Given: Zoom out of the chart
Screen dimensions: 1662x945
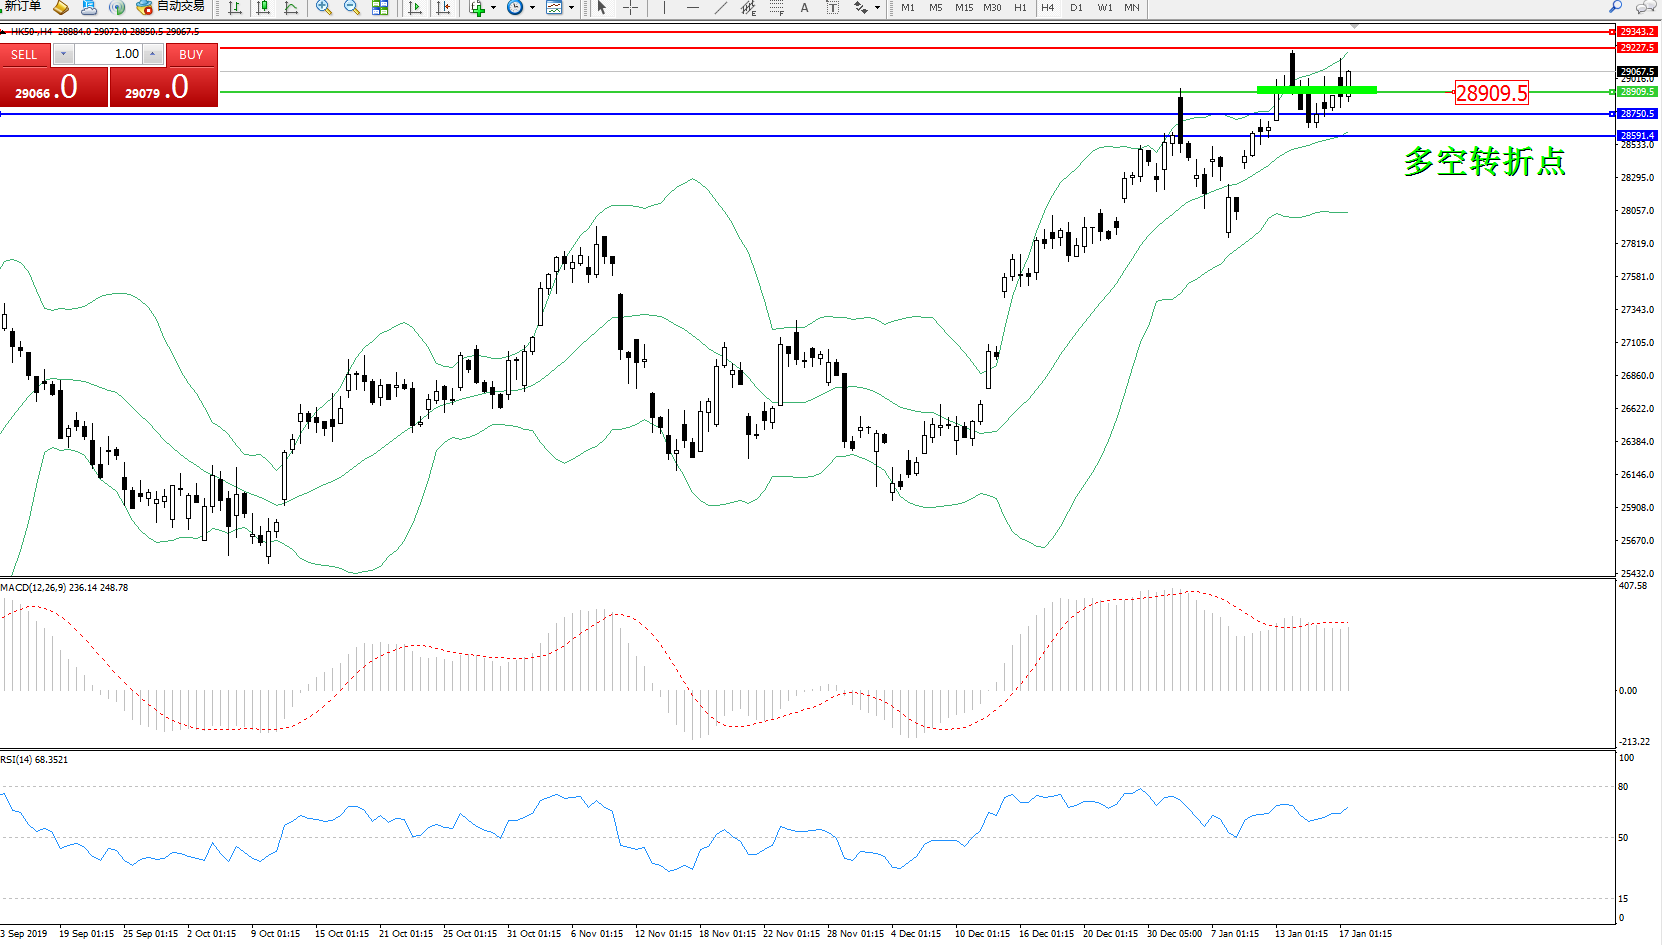Looking at the screenshot, I should coord(352,8).
